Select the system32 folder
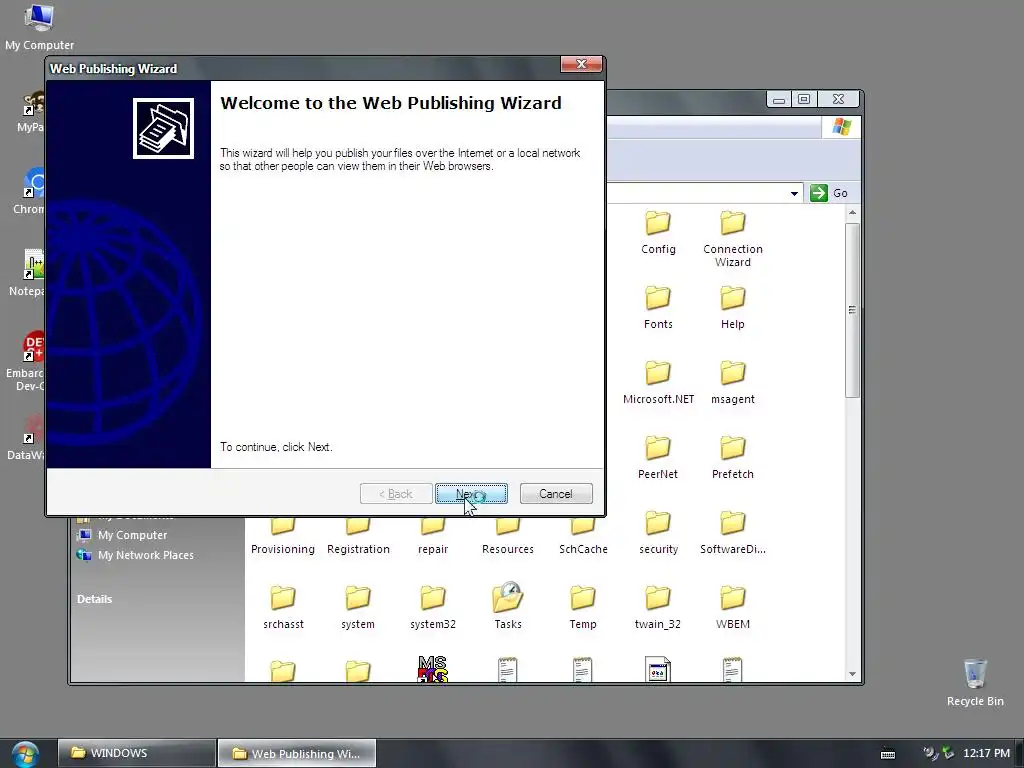Screen dimensions: 1024x768 [x=432, y=608]
